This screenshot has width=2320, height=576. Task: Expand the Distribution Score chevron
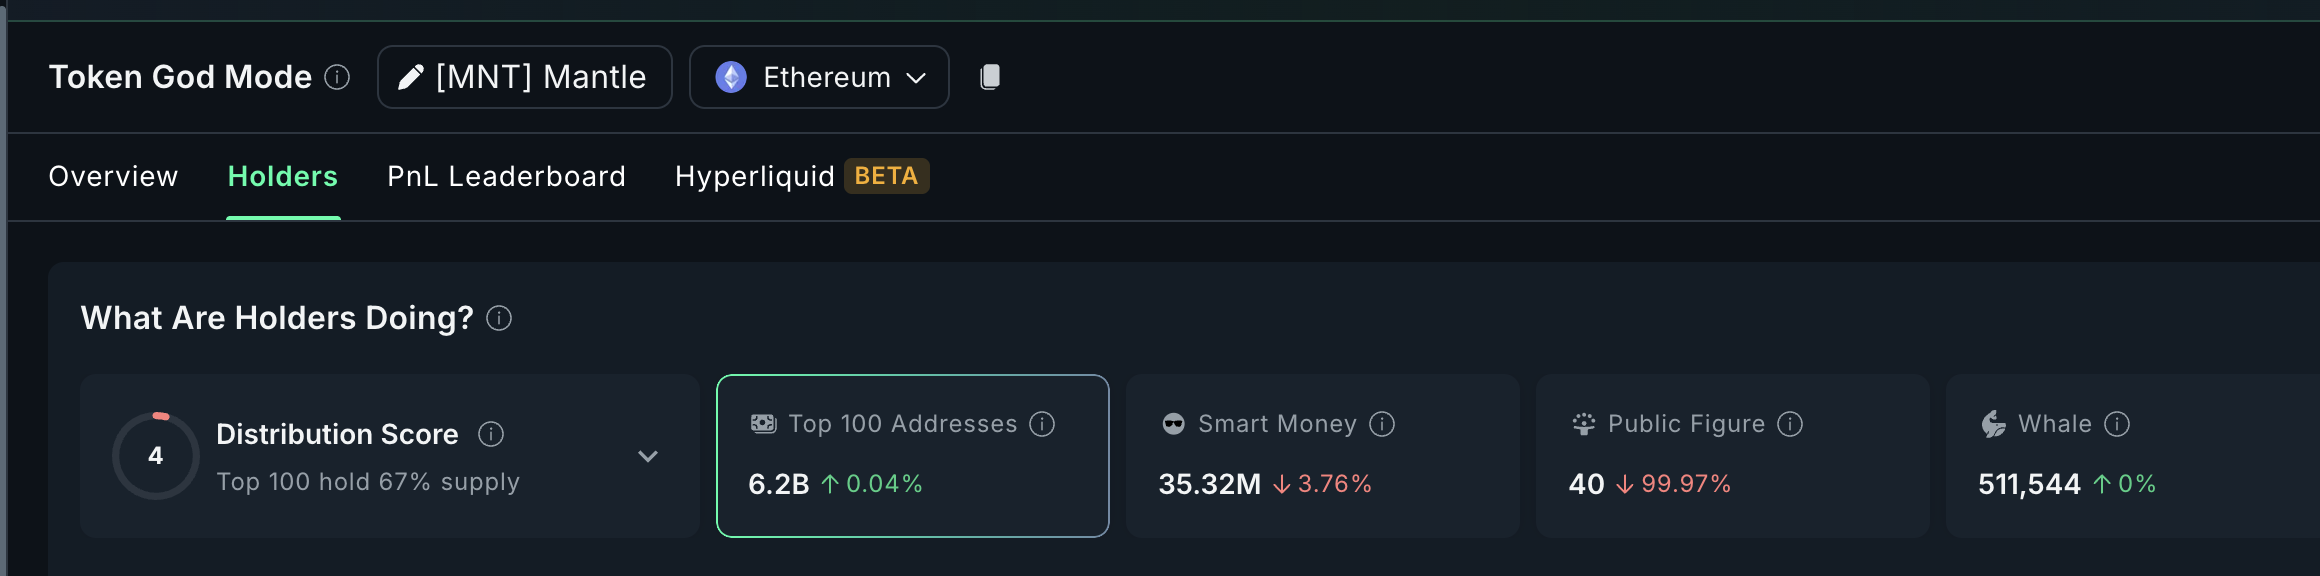coord(648,456)
